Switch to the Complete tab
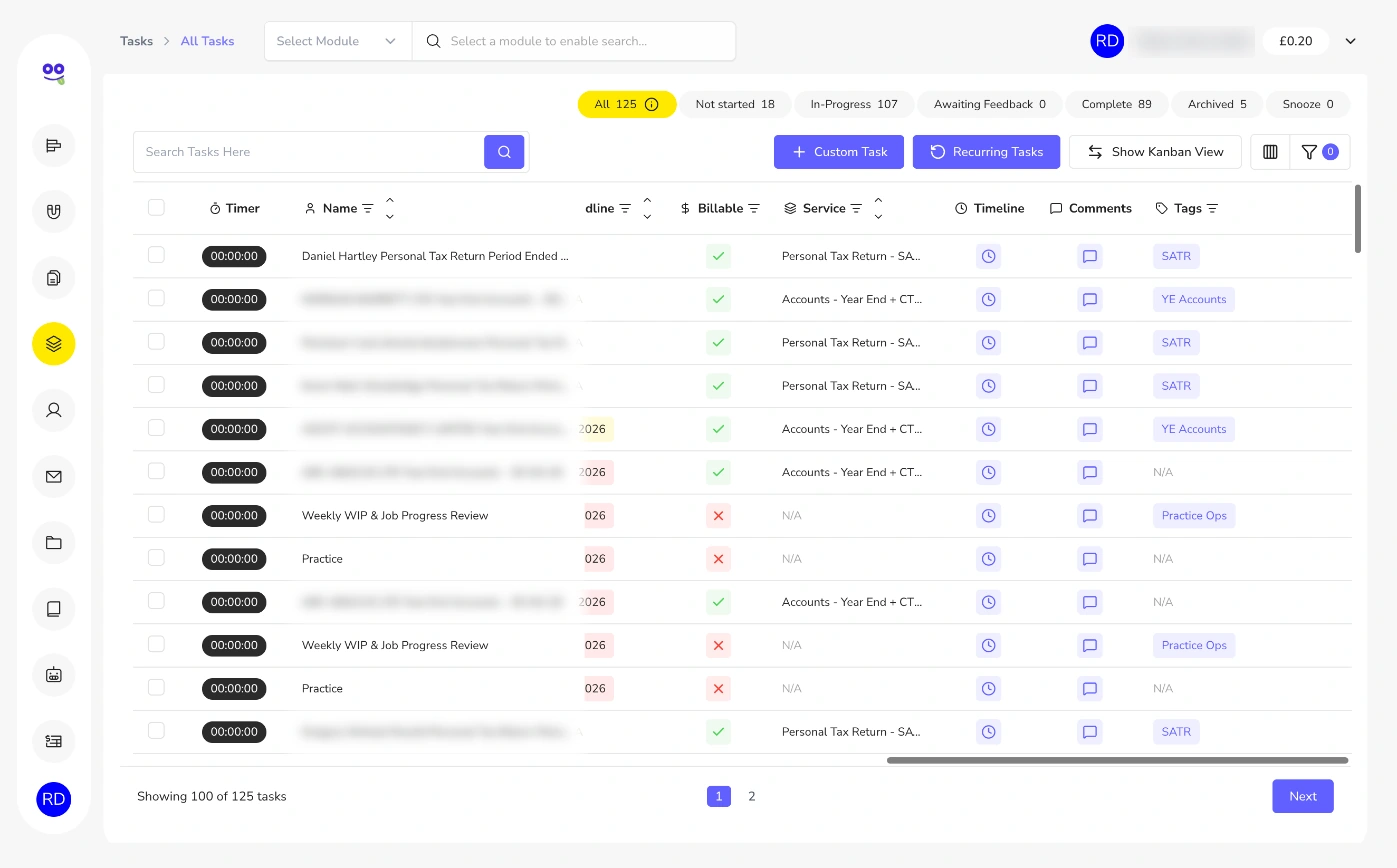The width and height of the screenshot is (1397, 868). 1116,104
